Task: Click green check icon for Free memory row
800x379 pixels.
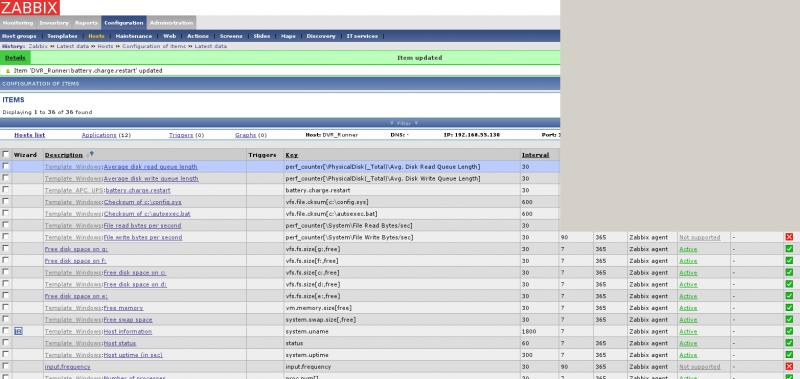Action: 789,308
